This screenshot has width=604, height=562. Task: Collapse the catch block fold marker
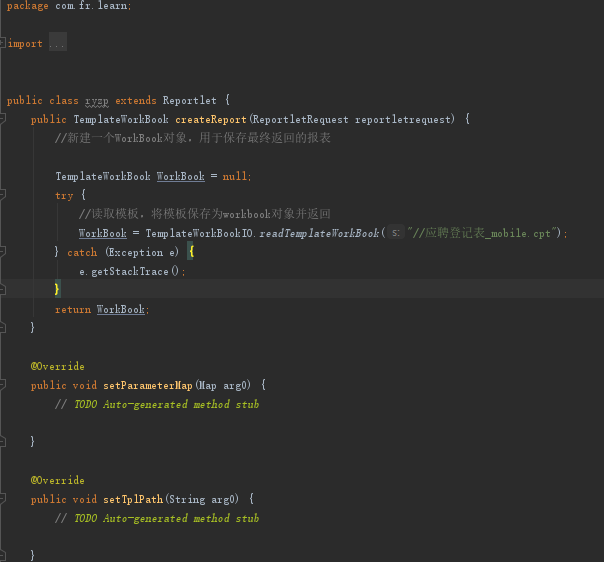pyautogui.click(x=2, y=251)
